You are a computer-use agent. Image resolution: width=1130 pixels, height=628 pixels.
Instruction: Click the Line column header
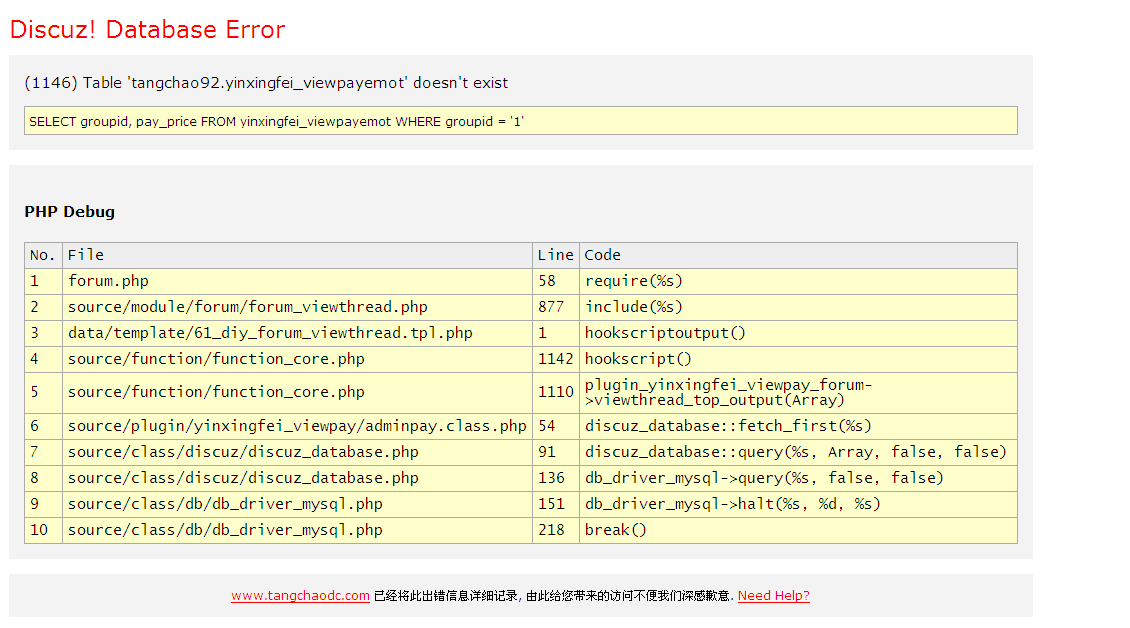coord(555,255)
